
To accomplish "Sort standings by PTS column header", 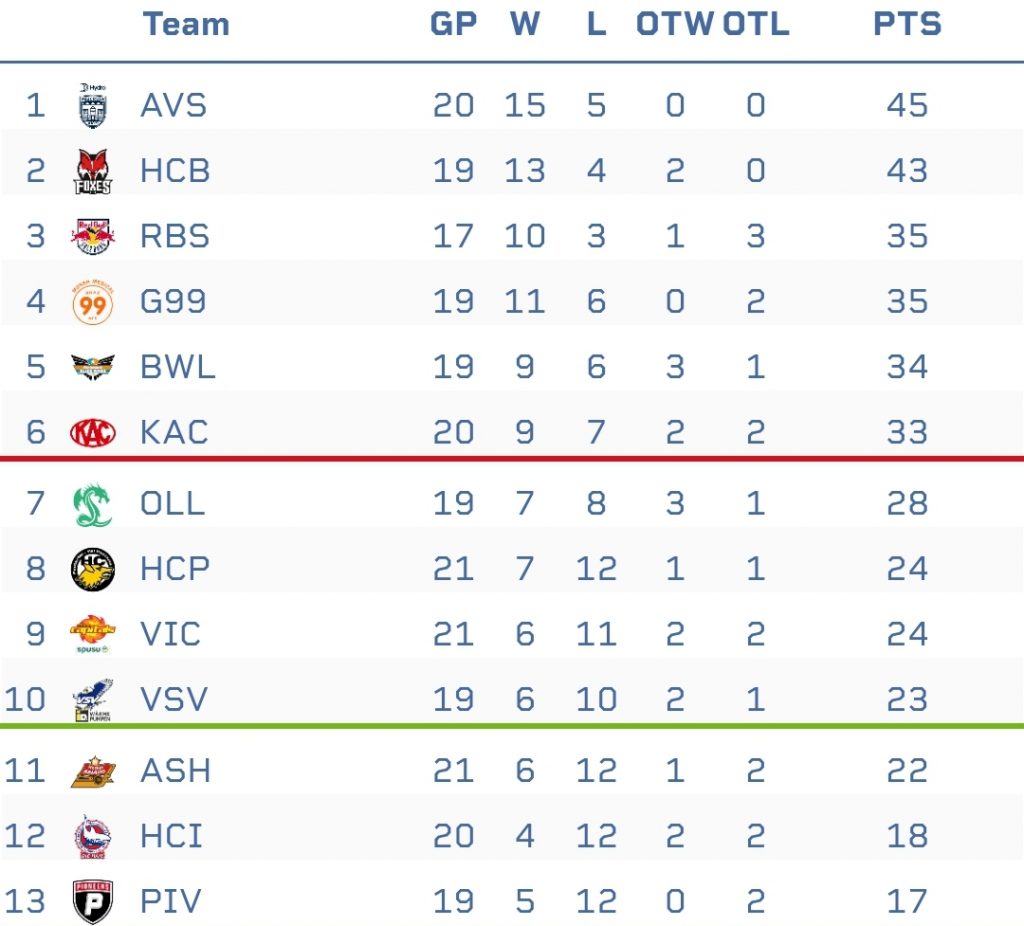I will (907, 24).
